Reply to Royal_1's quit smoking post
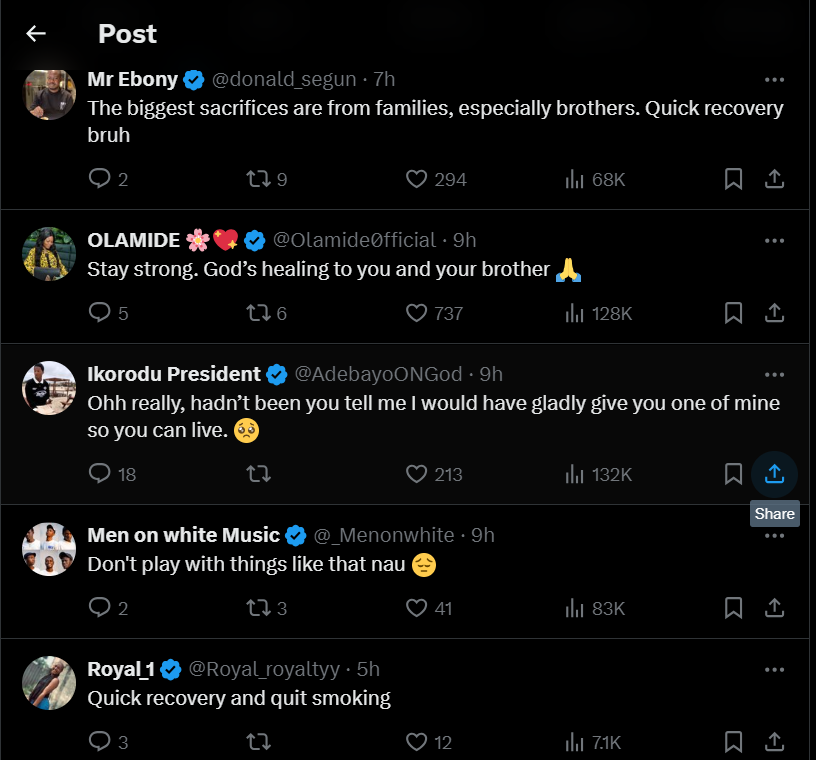Screen dimensions: 816x760 tap(100, 742)
